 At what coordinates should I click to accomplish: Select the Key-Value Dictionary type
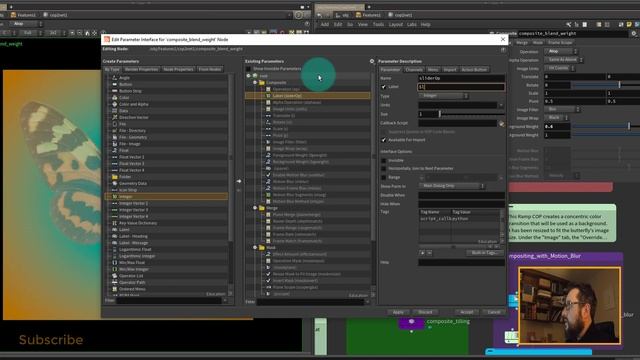tap(138, 223)
